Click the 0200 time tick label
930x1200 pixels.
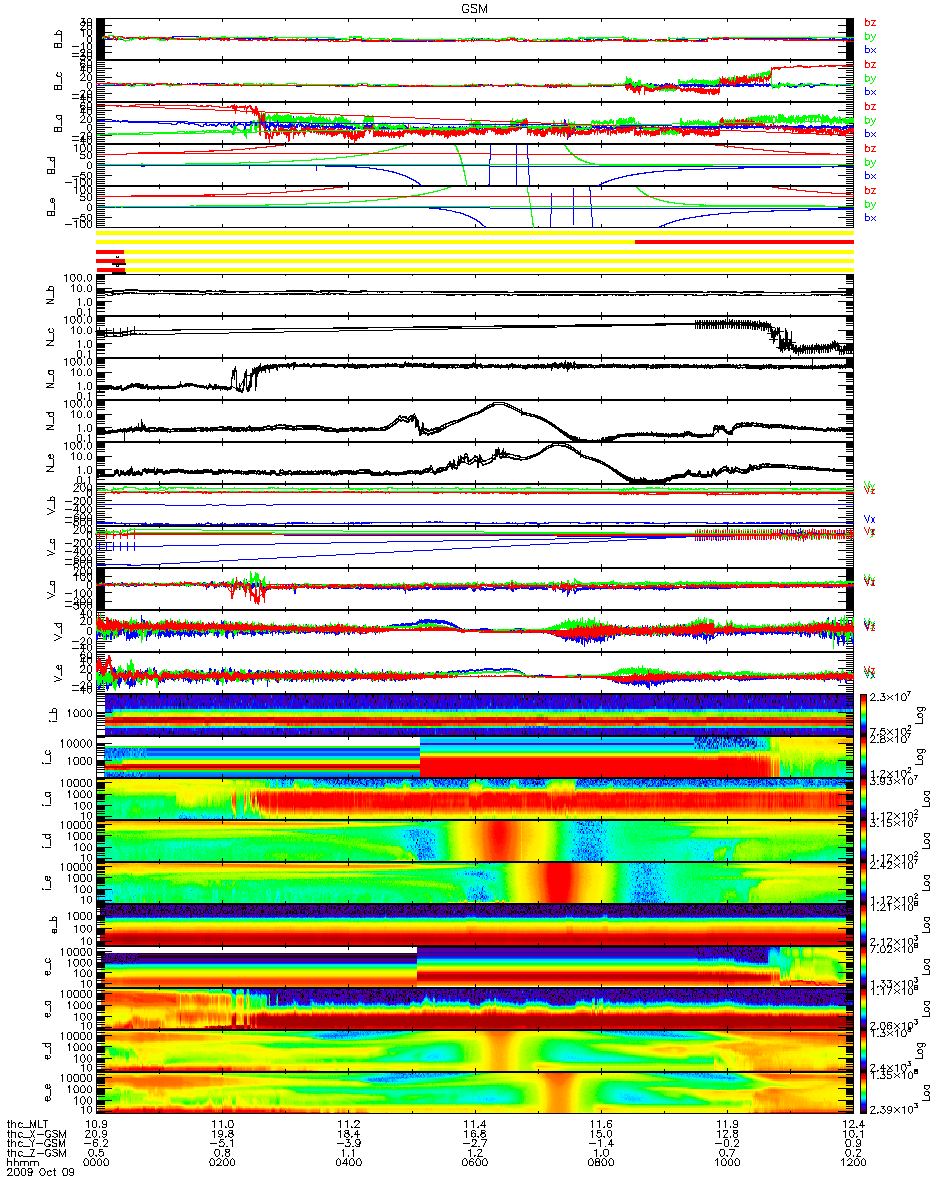click(x=223, y=1161)
